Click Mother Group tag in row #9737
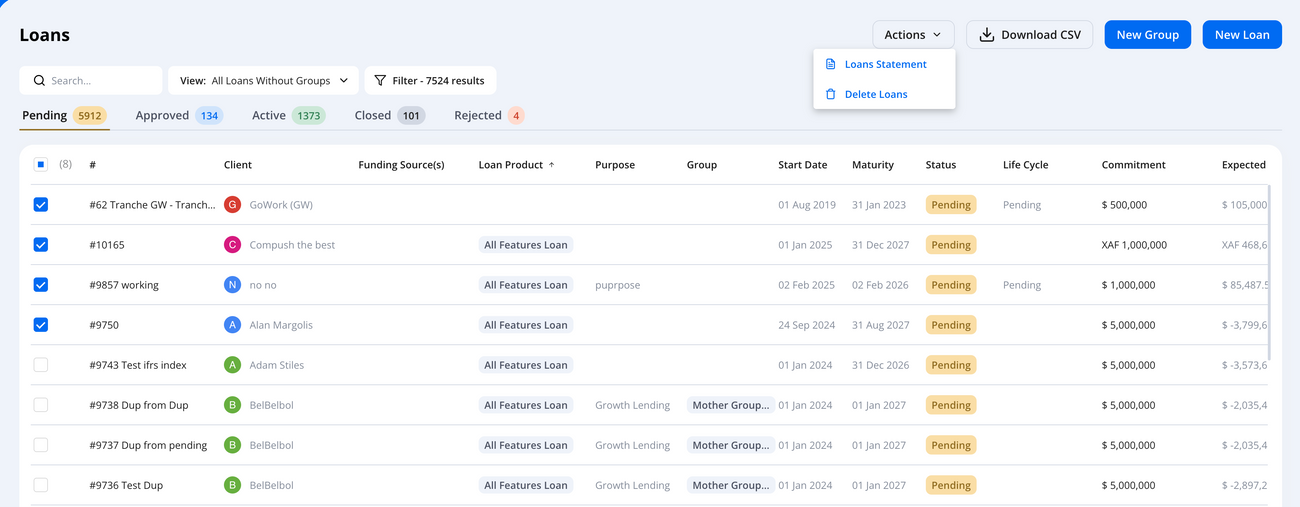This screenshot has width=1300, height=507. (x=731, y=444)
